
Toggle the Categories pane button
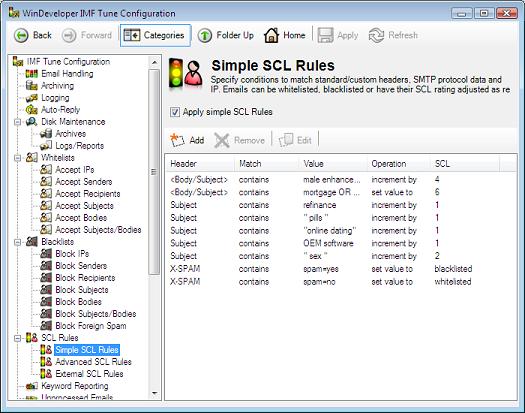pyautogui.click(x=155, y=35)
